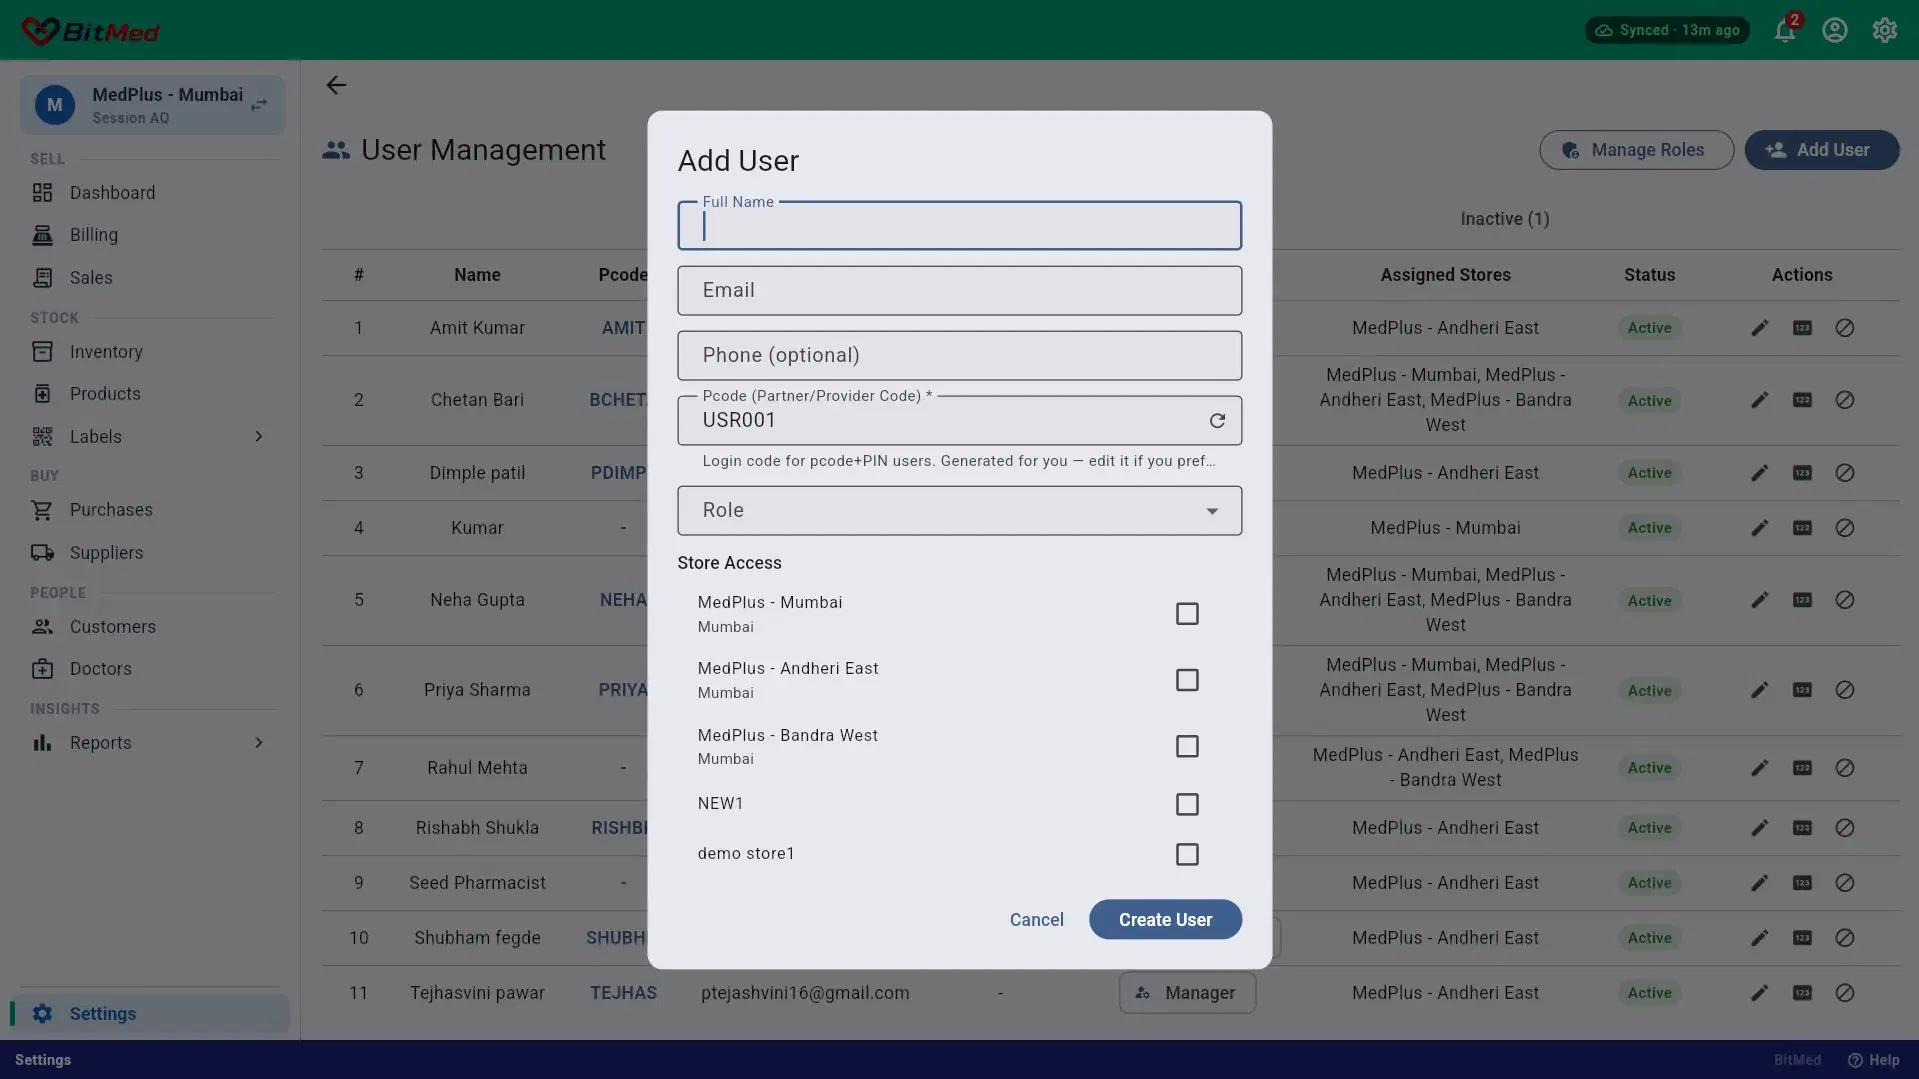Edit Seed Pharmacist using pencil icon
The width and height of the screenshot is (1919, 1079).
click(1760, 883)
